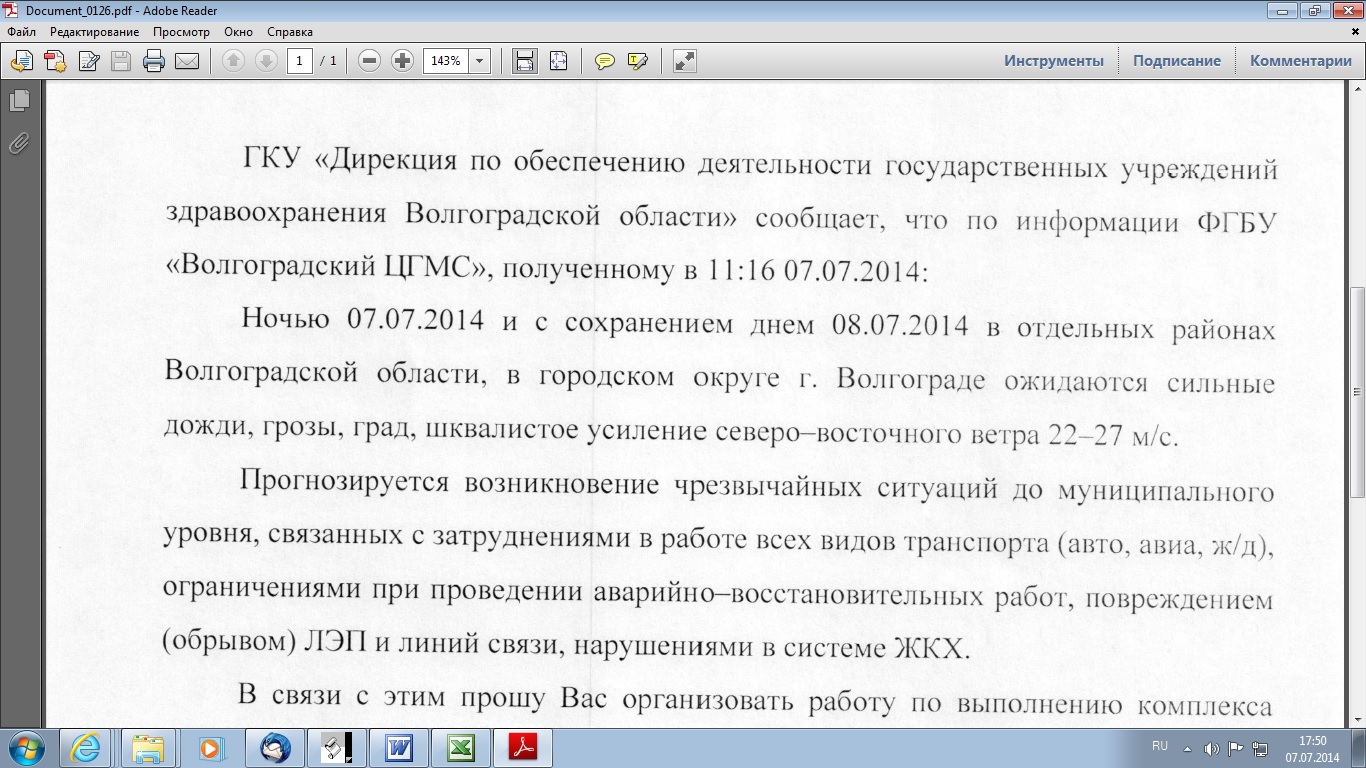Open the Подписание pane

pos(1177,61)
